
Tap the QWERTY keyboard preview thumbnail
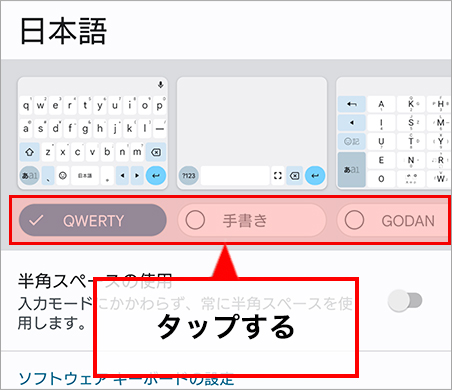93,133
